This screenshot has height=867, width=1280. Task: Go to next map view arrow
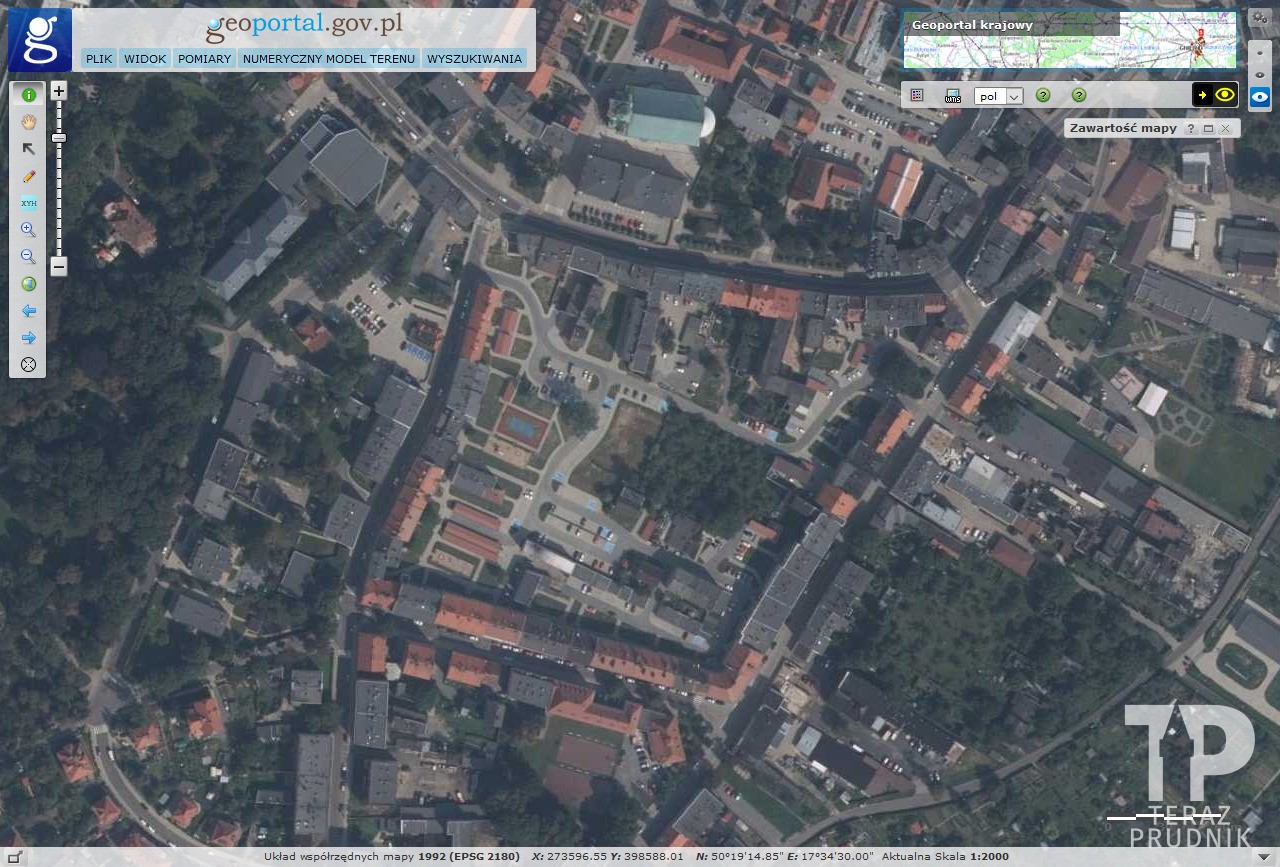[x=28, y=338]
